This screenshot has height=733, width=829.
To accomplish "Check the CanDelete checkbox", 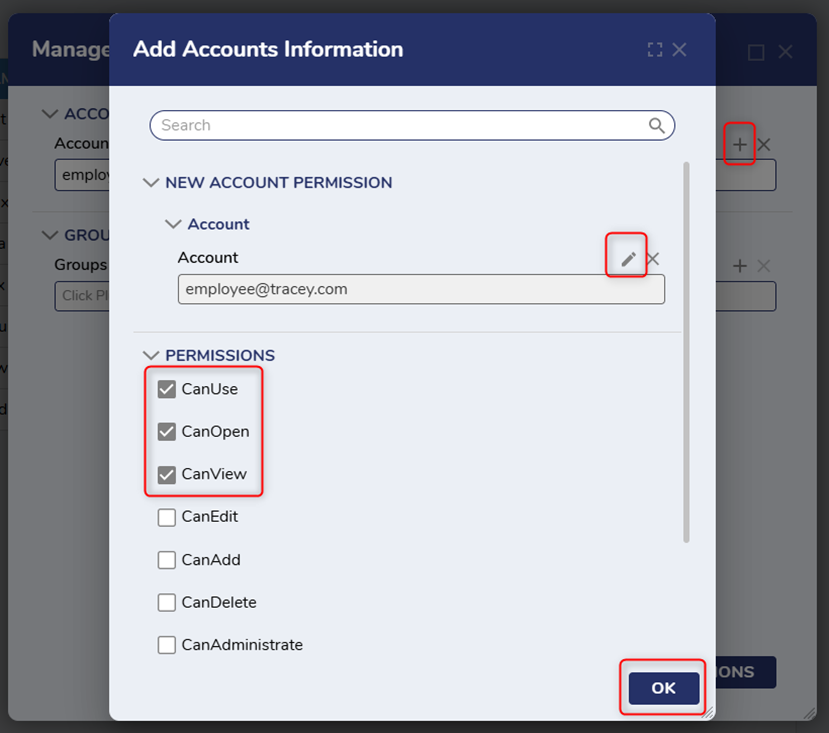I will pos(167,603).
